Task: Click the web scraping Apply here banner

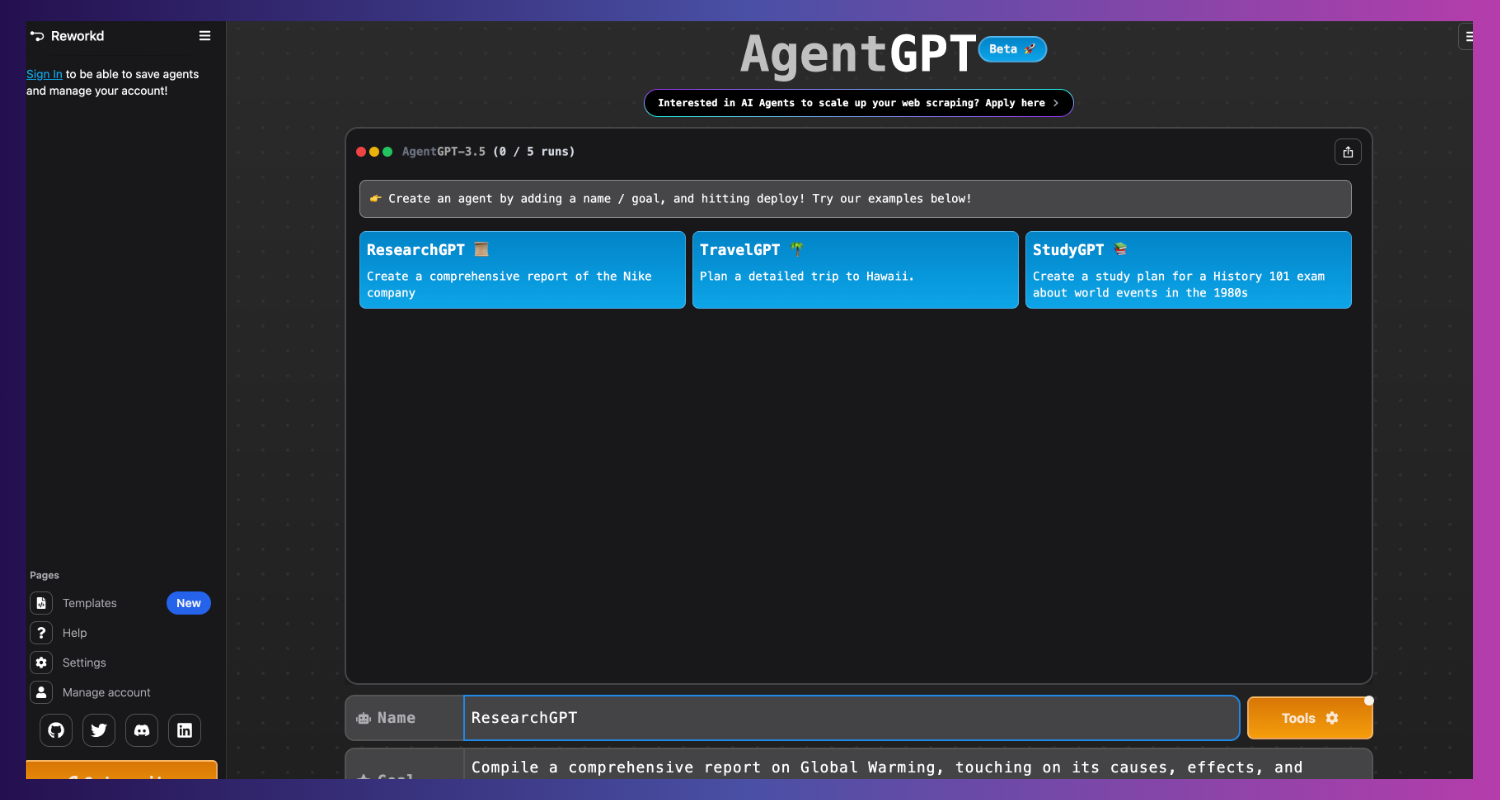Action: click(858, 103)
